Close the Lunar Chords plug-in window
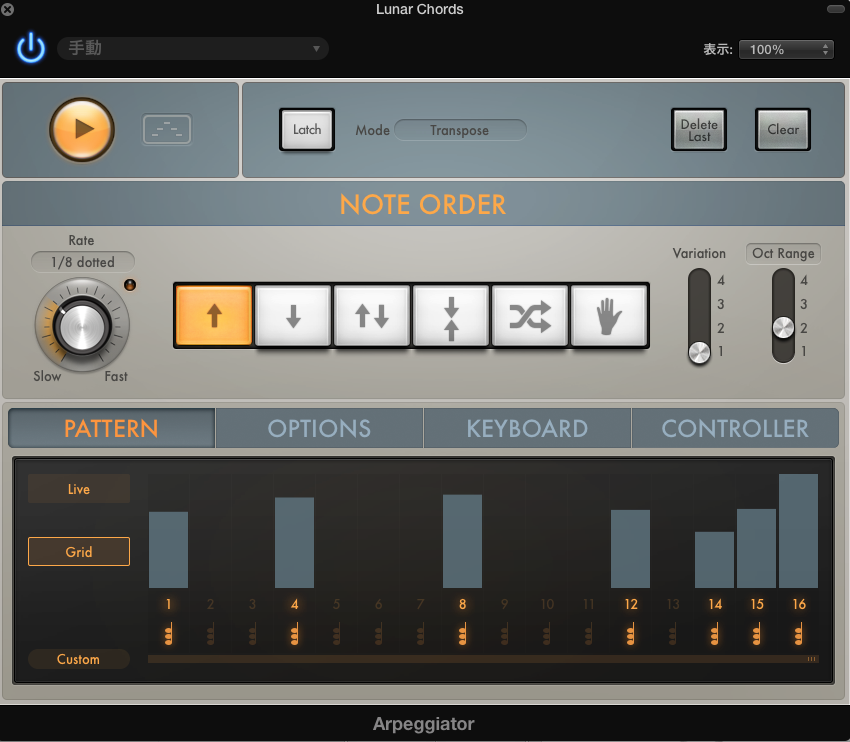 [x=8, y=9]
